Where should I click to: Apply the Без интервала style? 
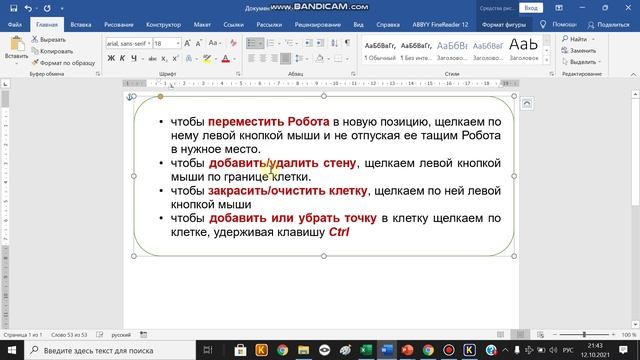[x=416, y=51]
